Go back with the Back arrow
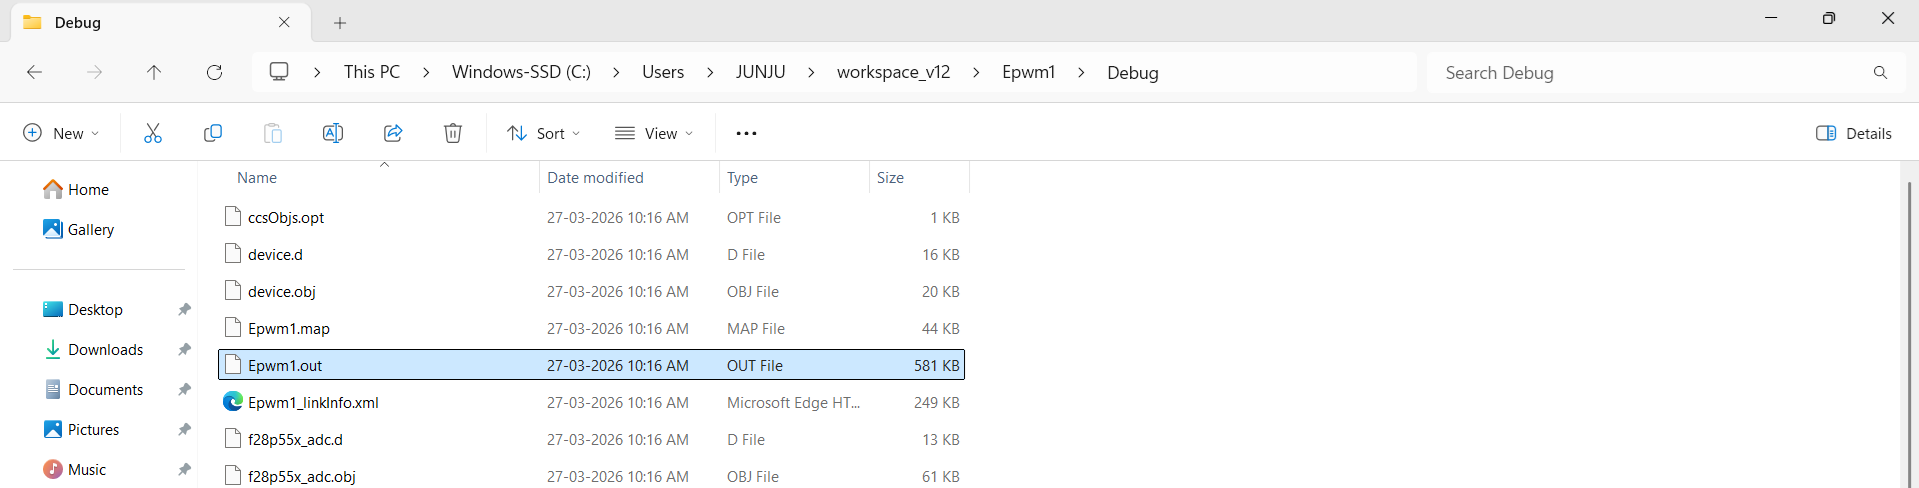The width and height of the screenshot is (1919, 488). coord(34,72)
